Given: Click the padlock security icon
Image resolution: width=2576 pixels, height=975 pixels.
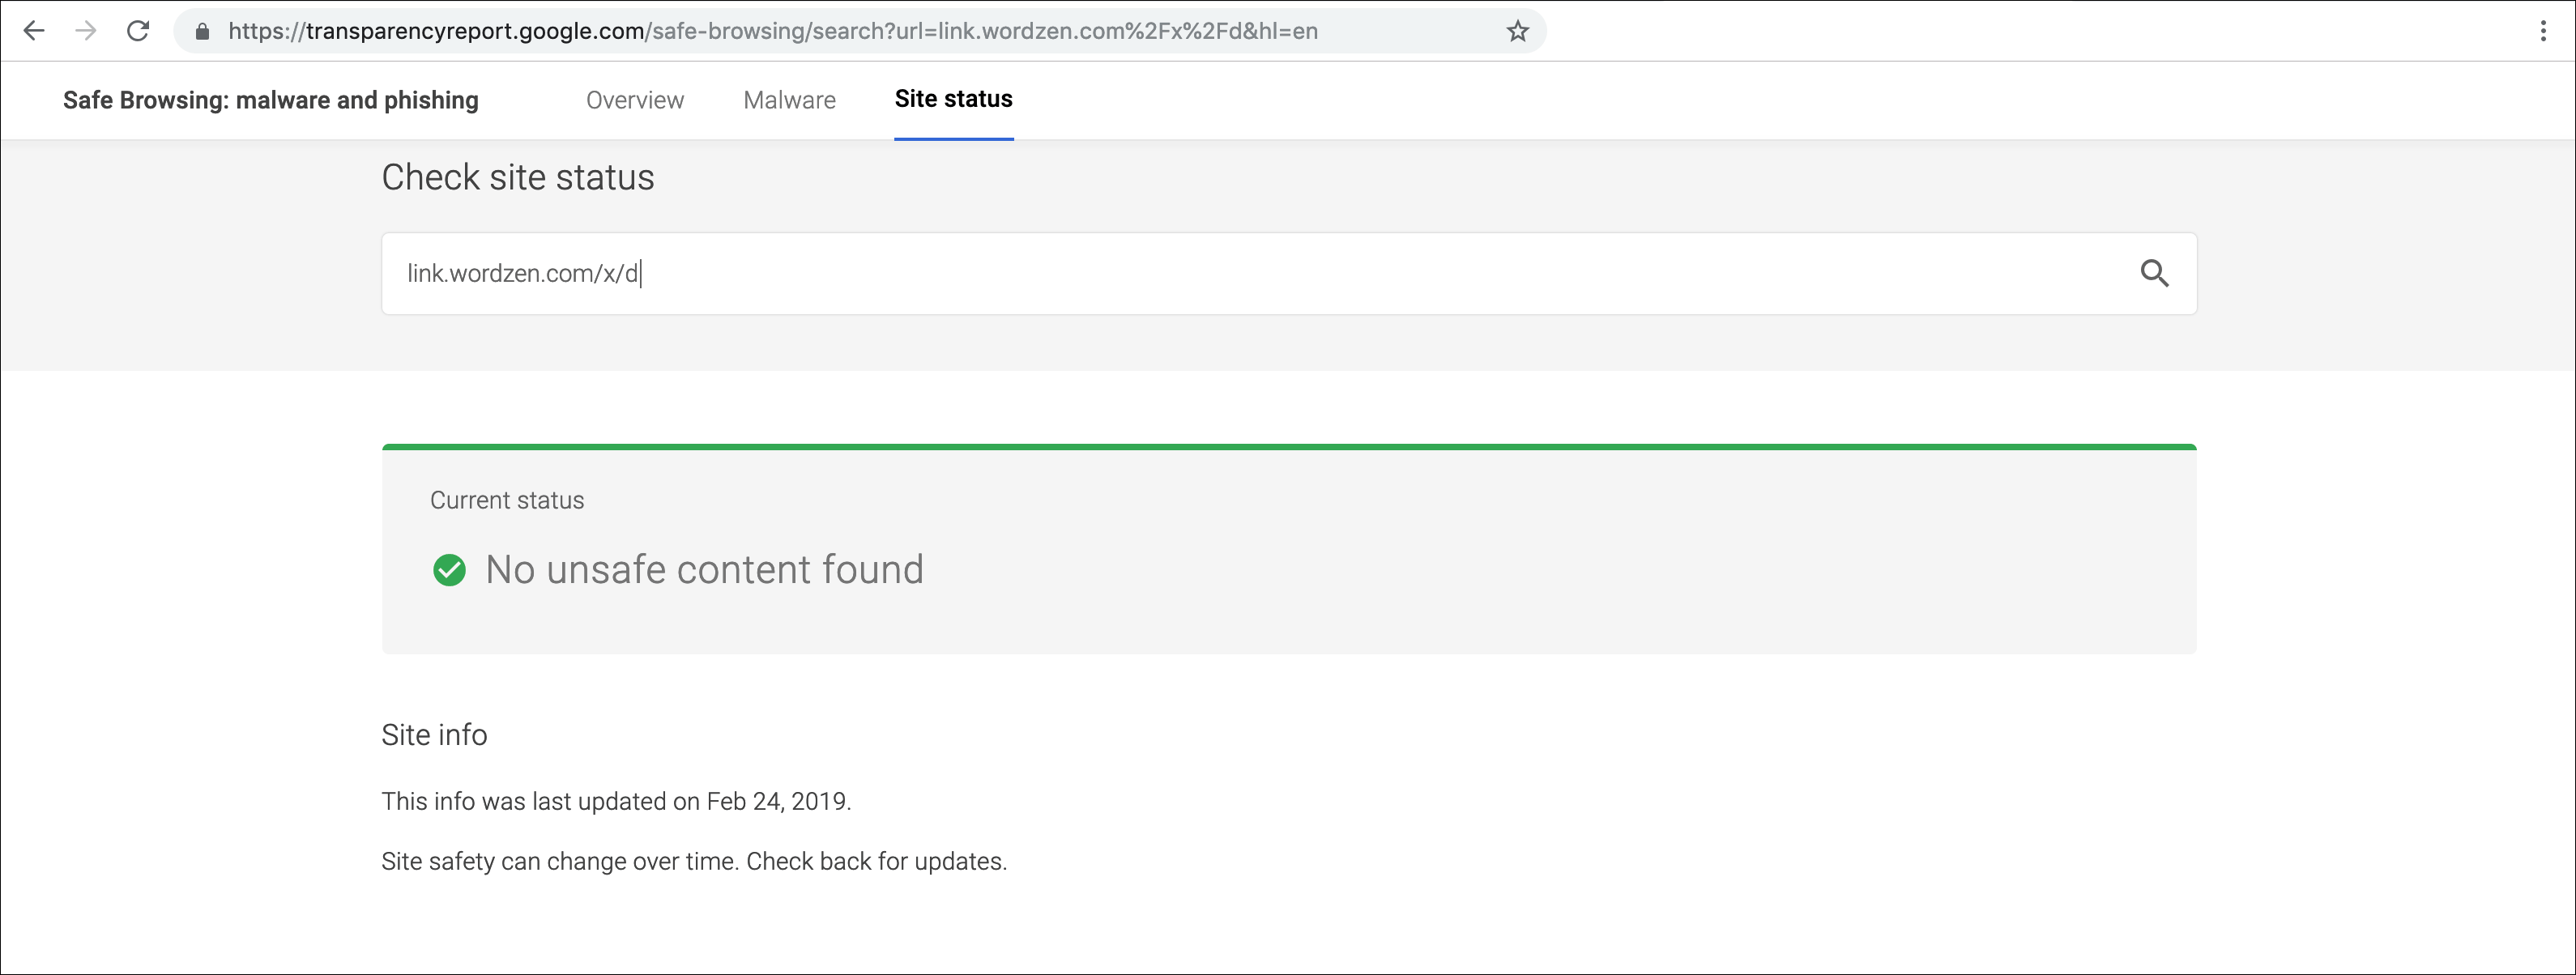Looking at the screenshot, I should pyautogui.click(x=202, y=32).
